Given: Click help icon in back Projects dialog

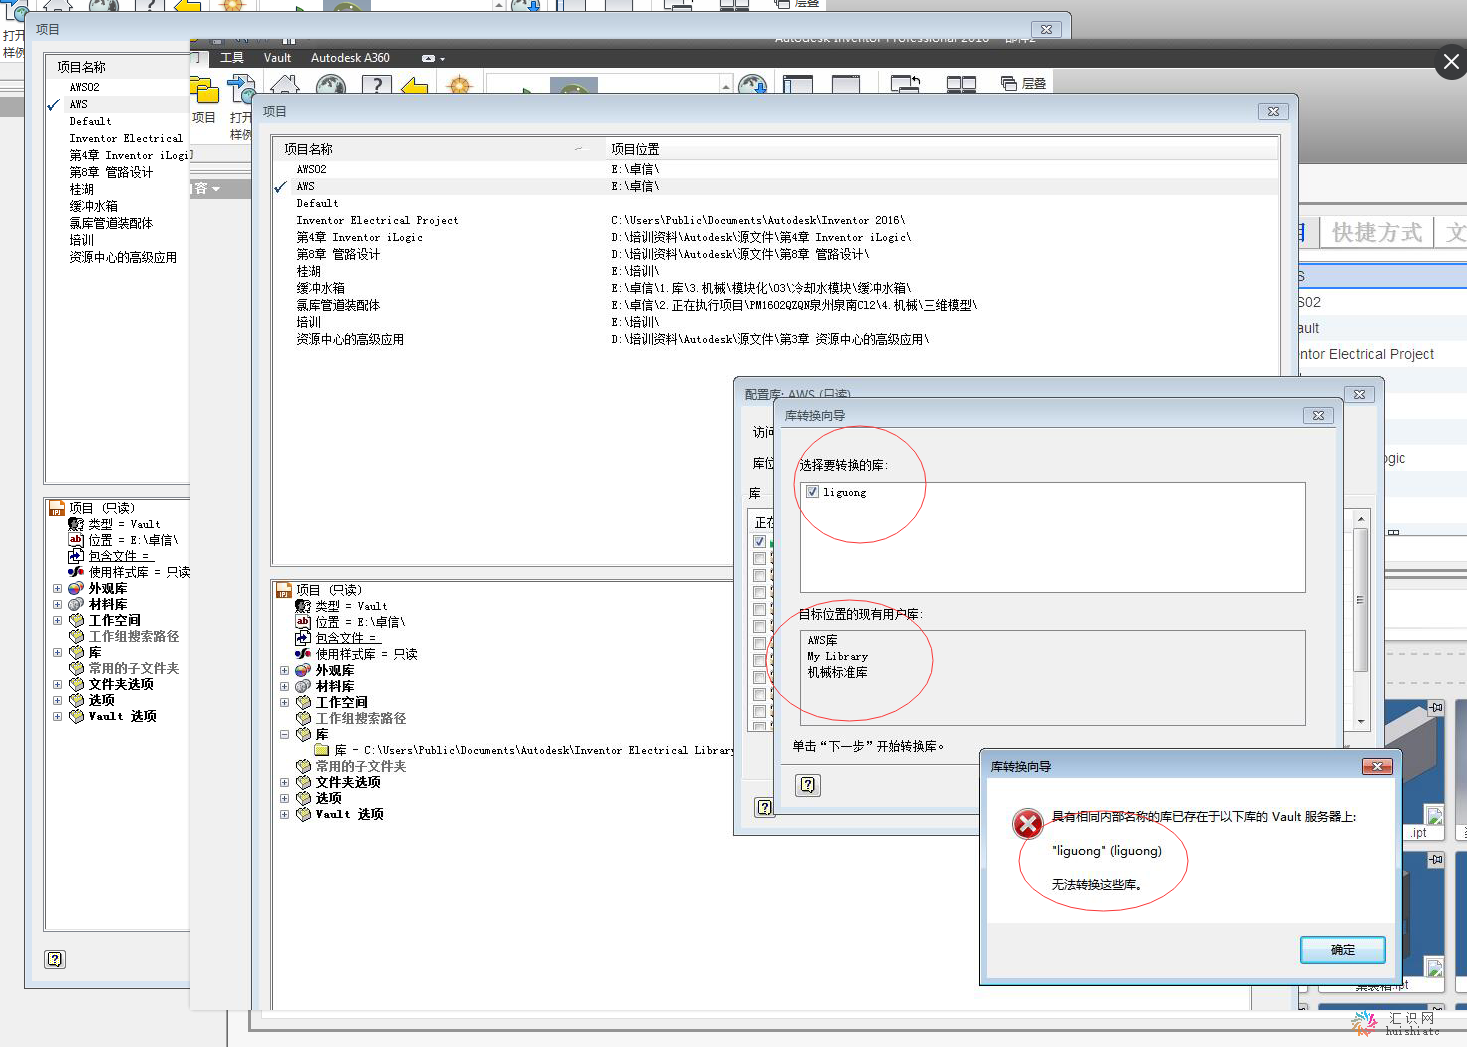Looking at the screenshot, I should point(55,959).
